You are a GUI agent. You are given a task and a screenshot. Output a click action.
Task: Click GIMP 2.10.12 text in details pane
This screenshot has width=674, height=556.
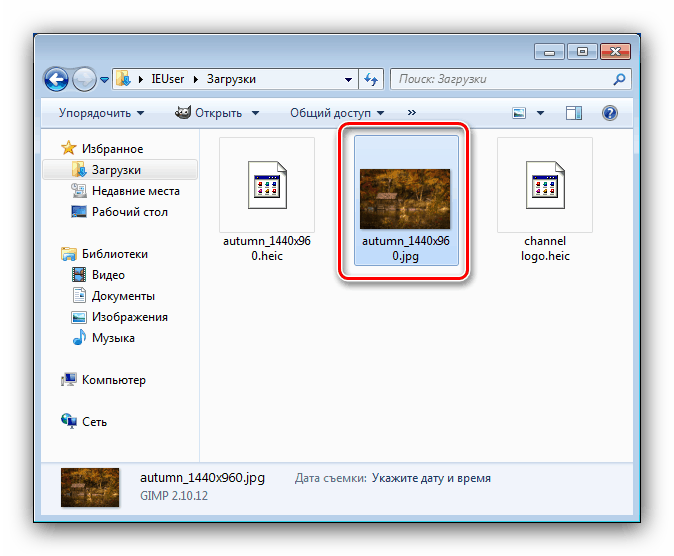pyautogui.click(x=174, y=496)
